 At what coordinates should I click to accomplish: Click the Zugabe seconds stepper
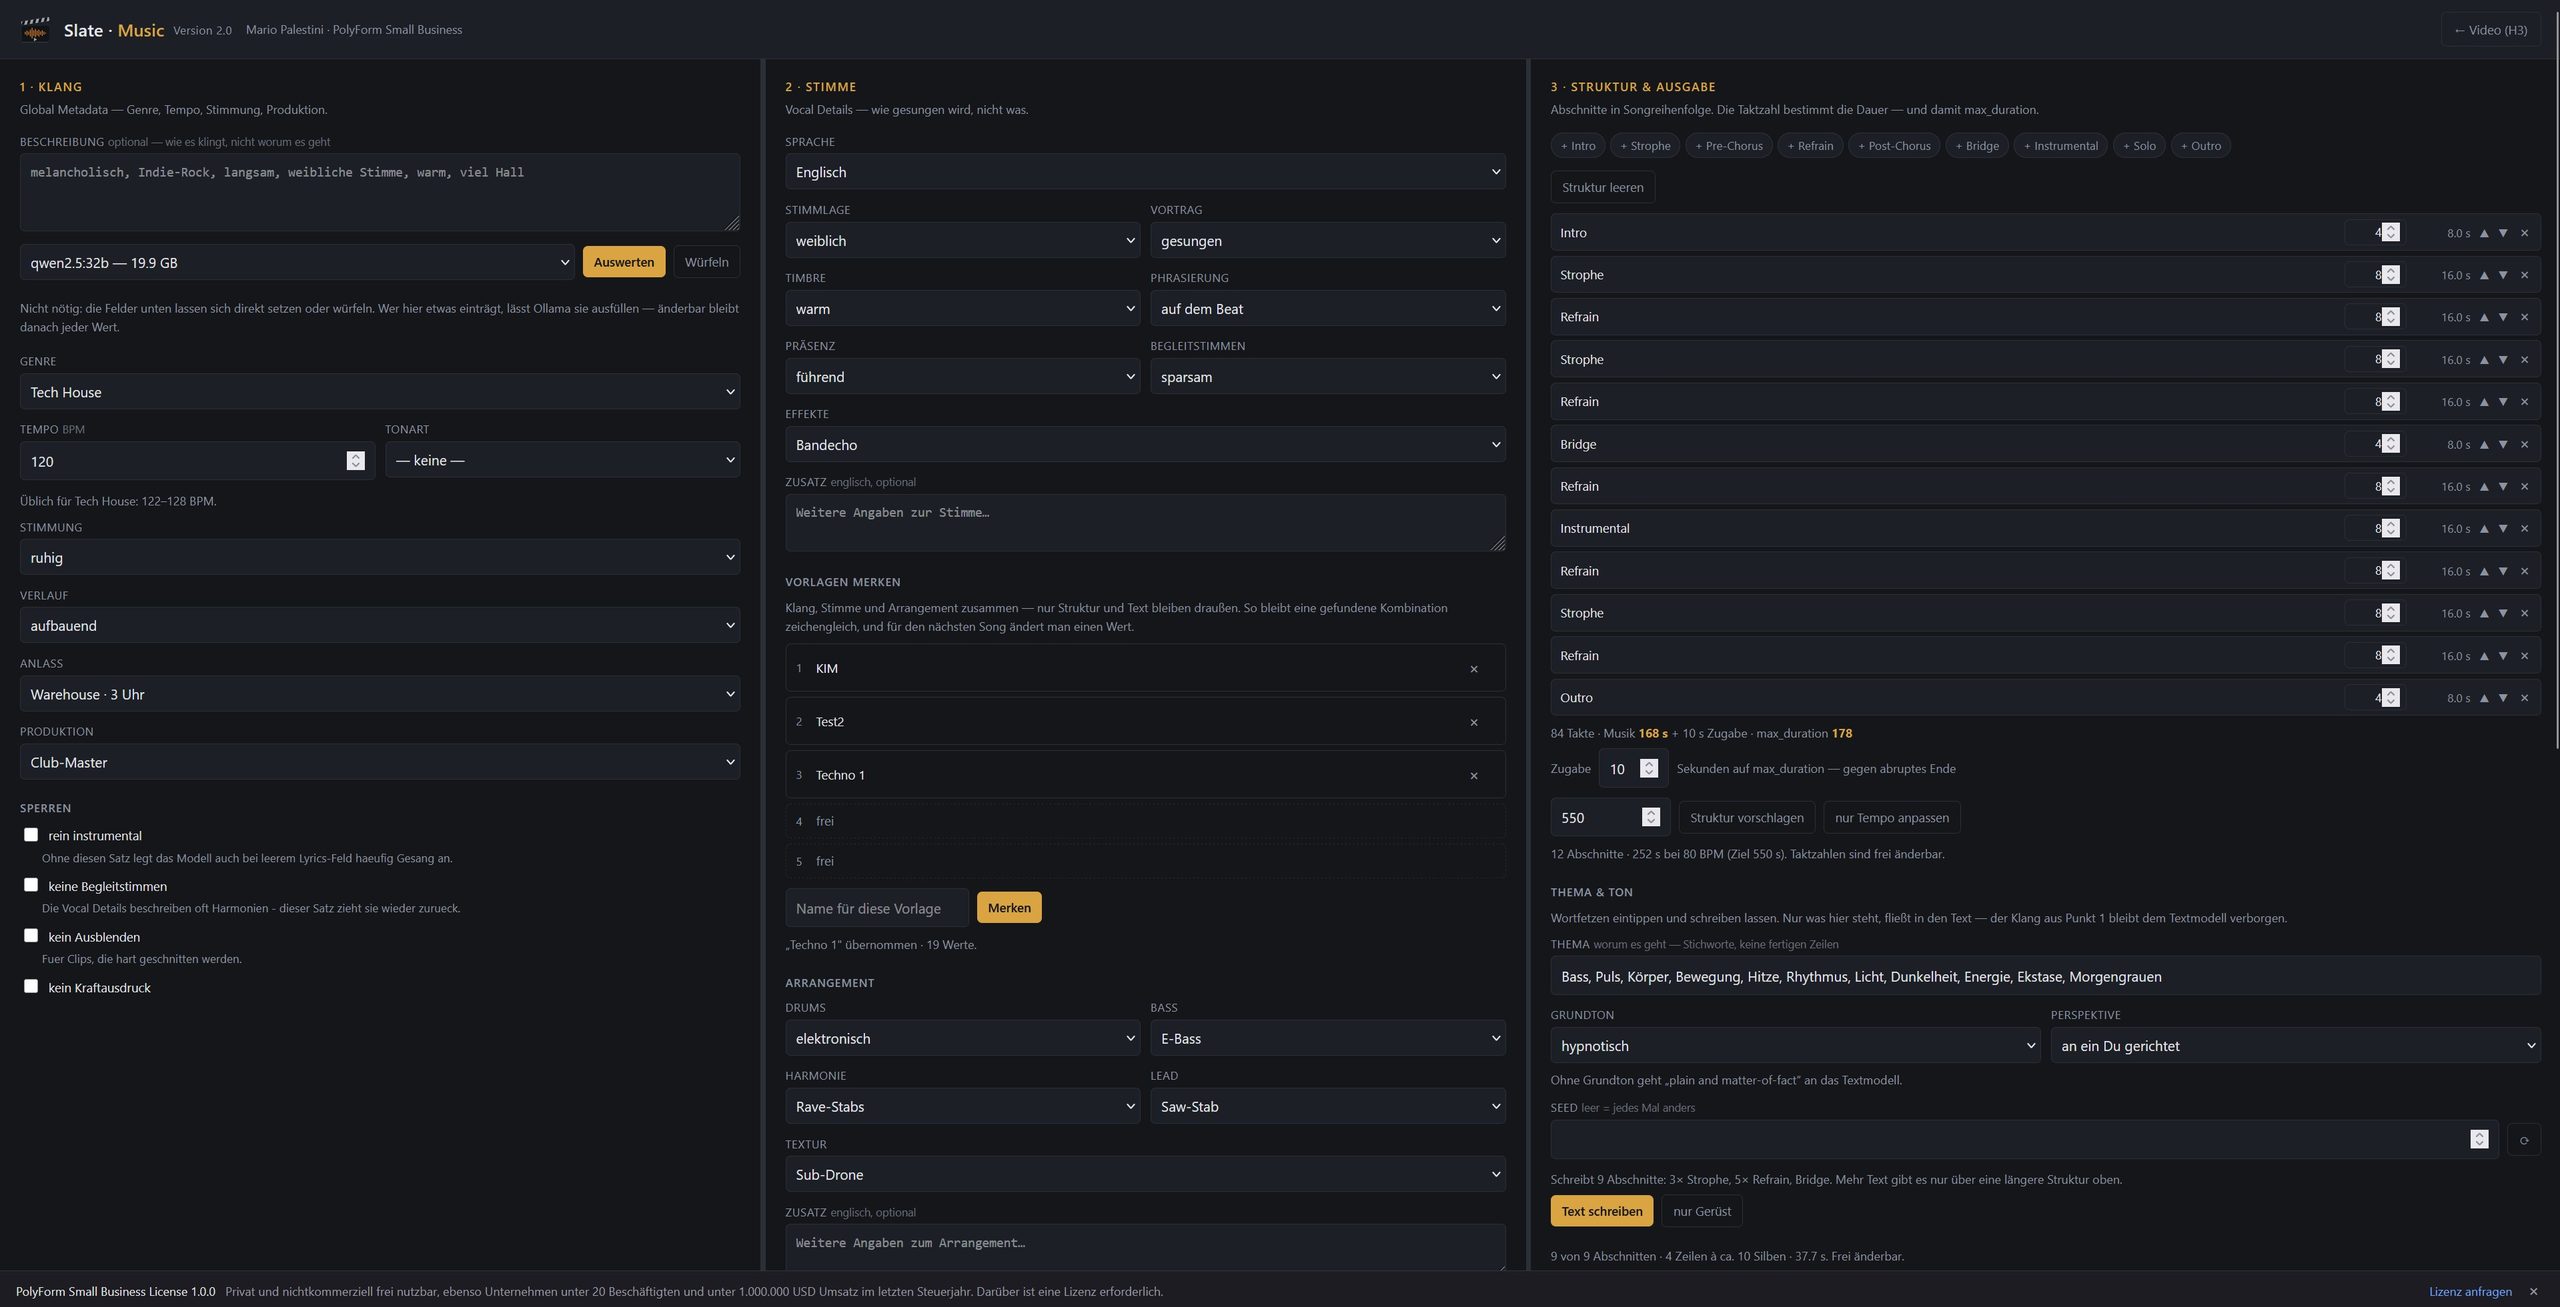coord(1649,768)
